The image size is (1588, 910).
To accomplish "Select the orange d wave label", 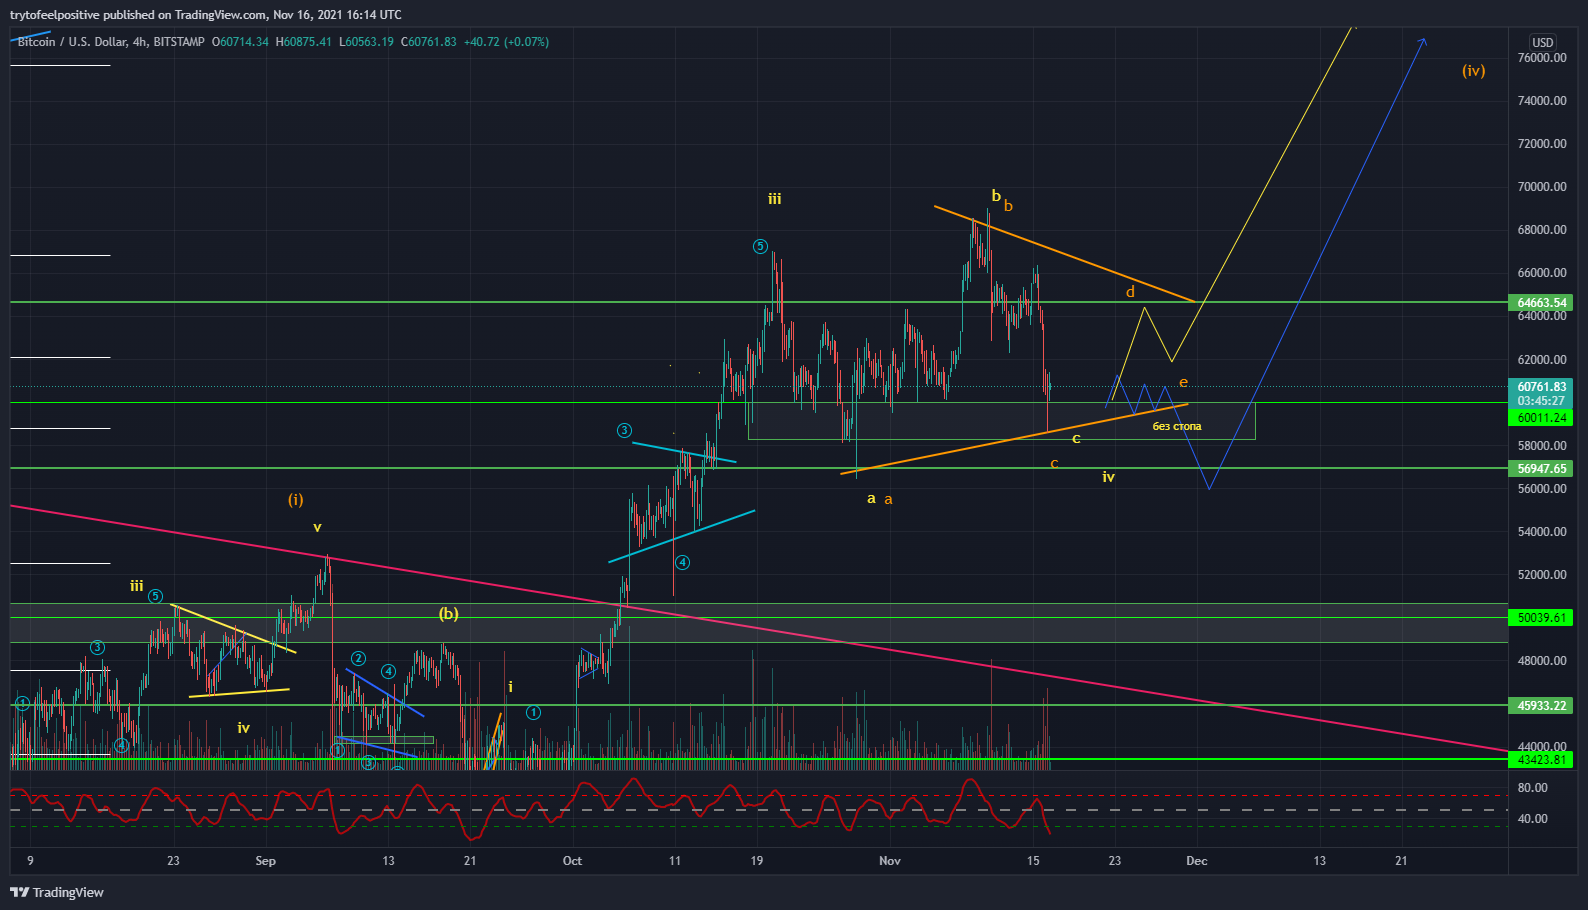I will tap(1131, 292).
